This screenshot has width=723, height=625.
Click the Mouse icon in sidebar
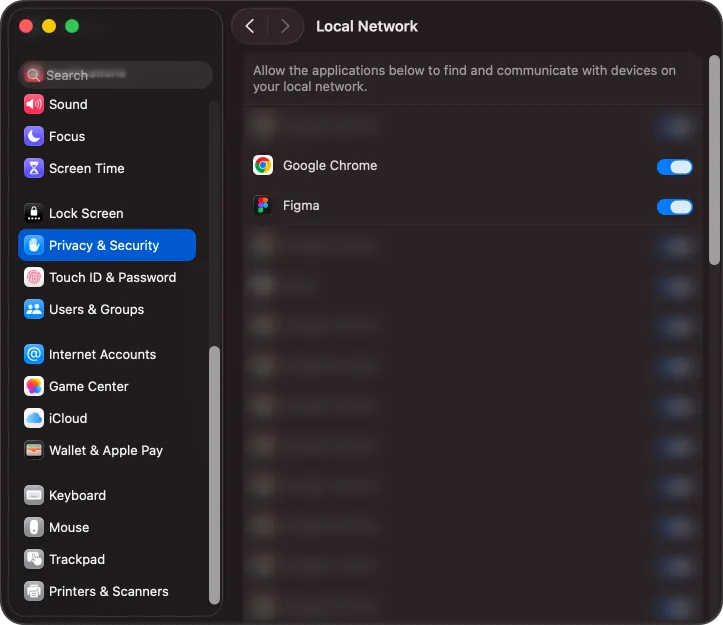34,527
